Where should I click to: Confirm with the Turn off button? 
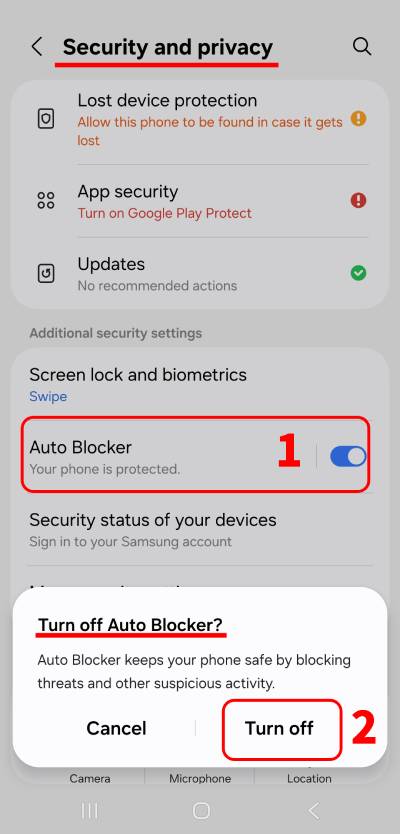tap(281, 729)
